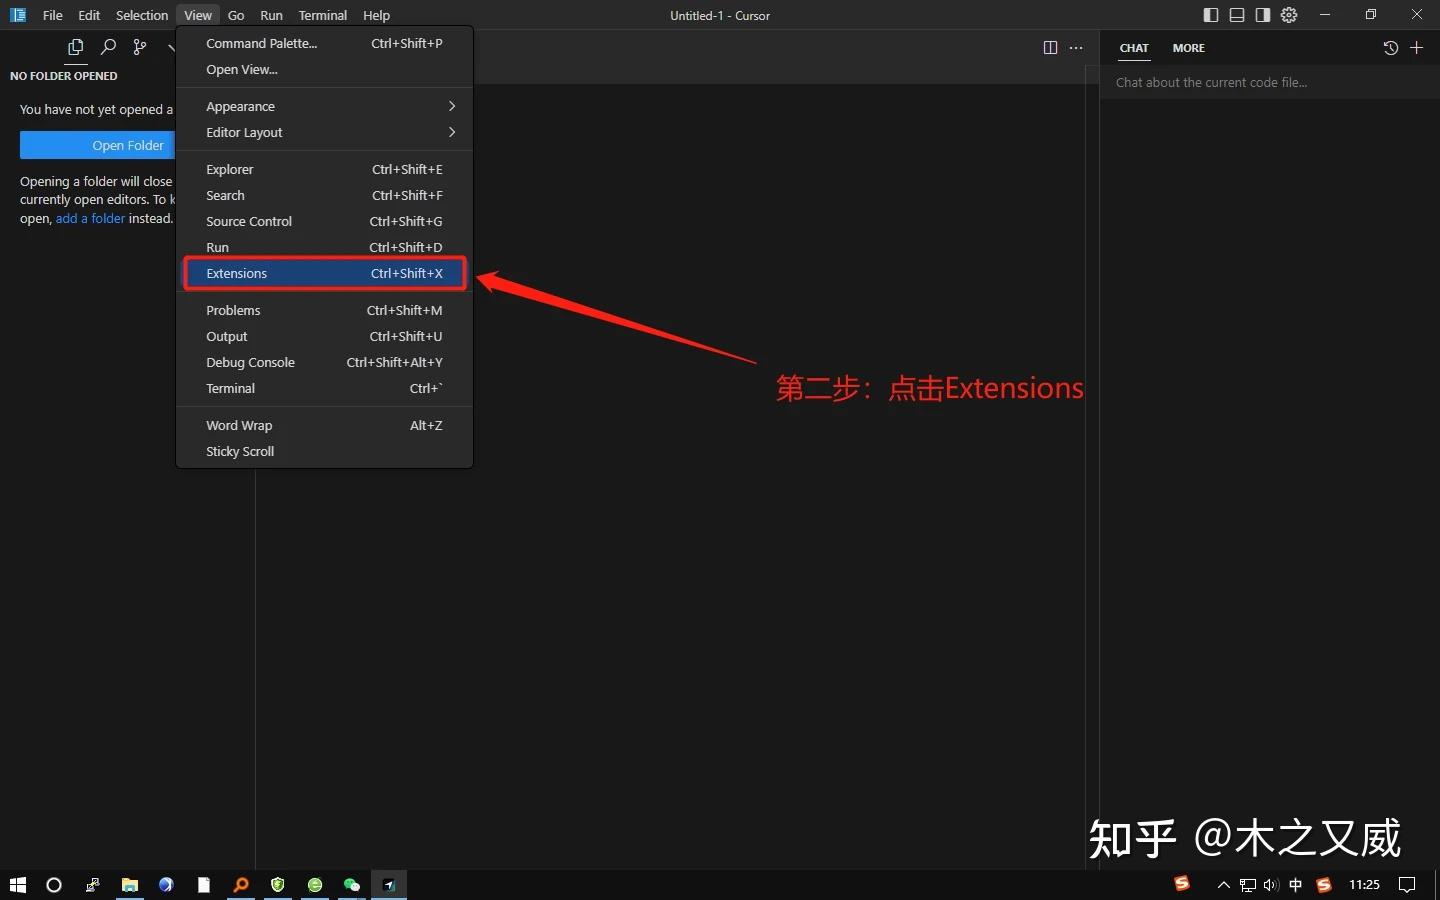Open the Explorer icon in the activity bar
This screenshot has width=1440, height=900.
pyautogui.click(x=75, y=47)
